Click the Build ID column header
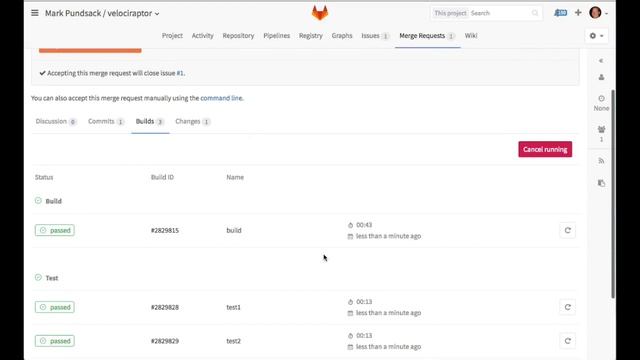The height and width of the screenshot is (360, 640). pyautogui.click(x=162, y=177)
